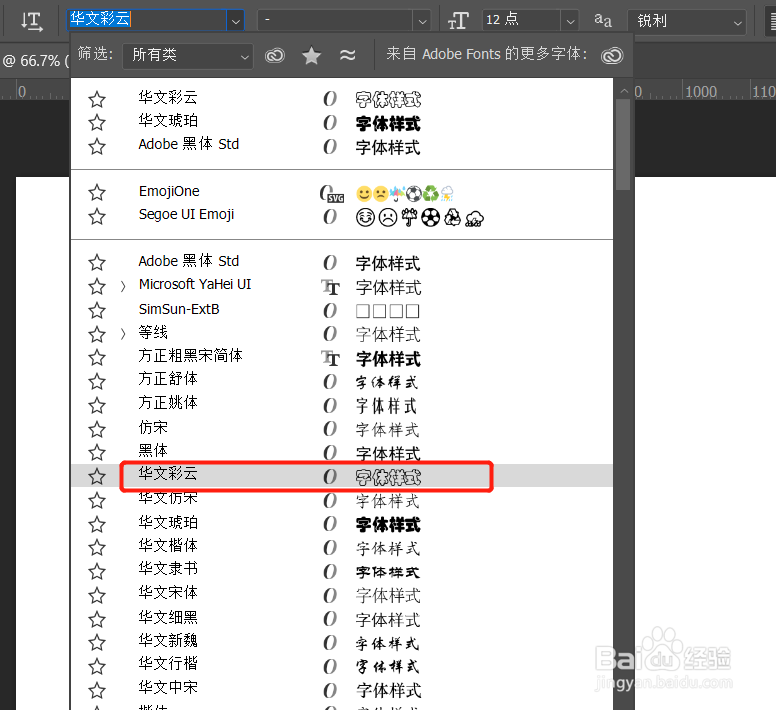Filter fonts by Adobe Fonts cloud icon
This screenshot has height=710, width=776.
tap(275, 55)
